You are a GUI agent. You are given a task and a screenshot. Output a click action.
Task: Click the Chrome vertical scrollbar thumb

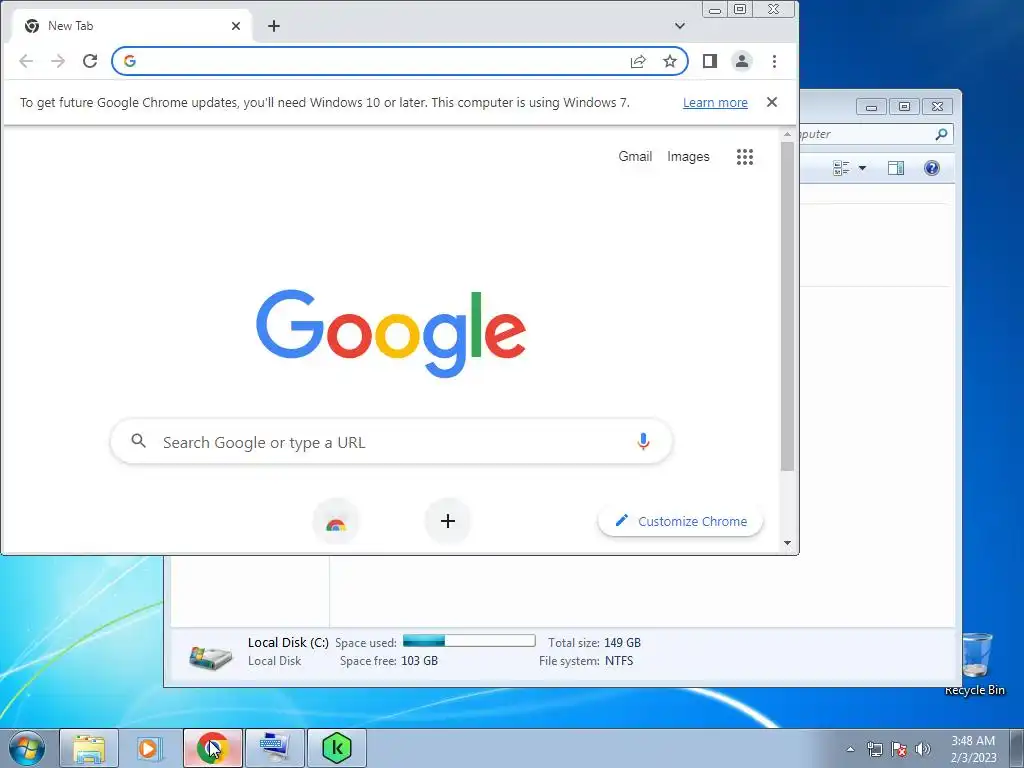(x=788, y=306)
